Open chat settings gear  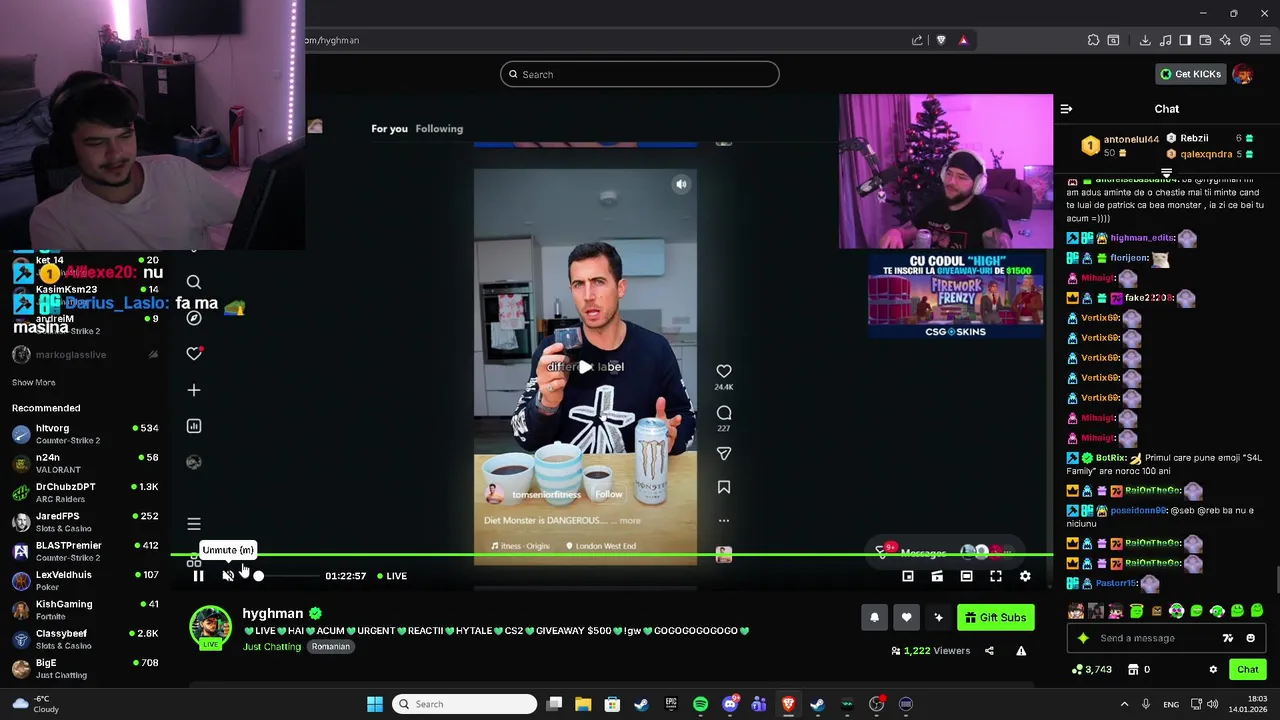[1213, 670]
